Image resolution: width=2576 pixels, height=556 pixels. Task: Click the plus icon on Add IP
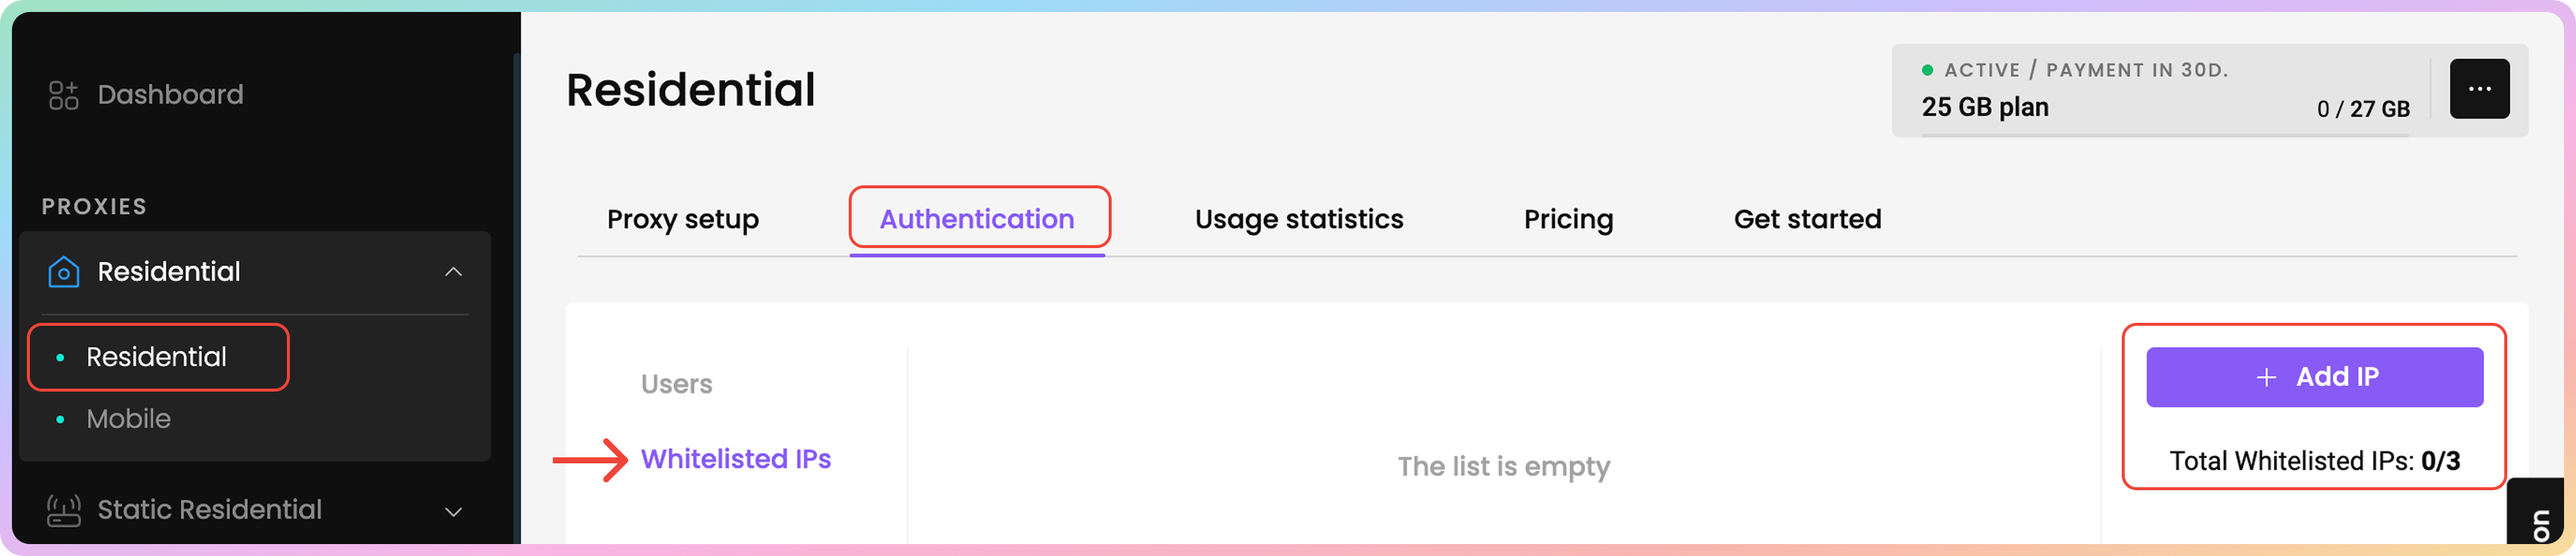click(x=2266, y=377)
